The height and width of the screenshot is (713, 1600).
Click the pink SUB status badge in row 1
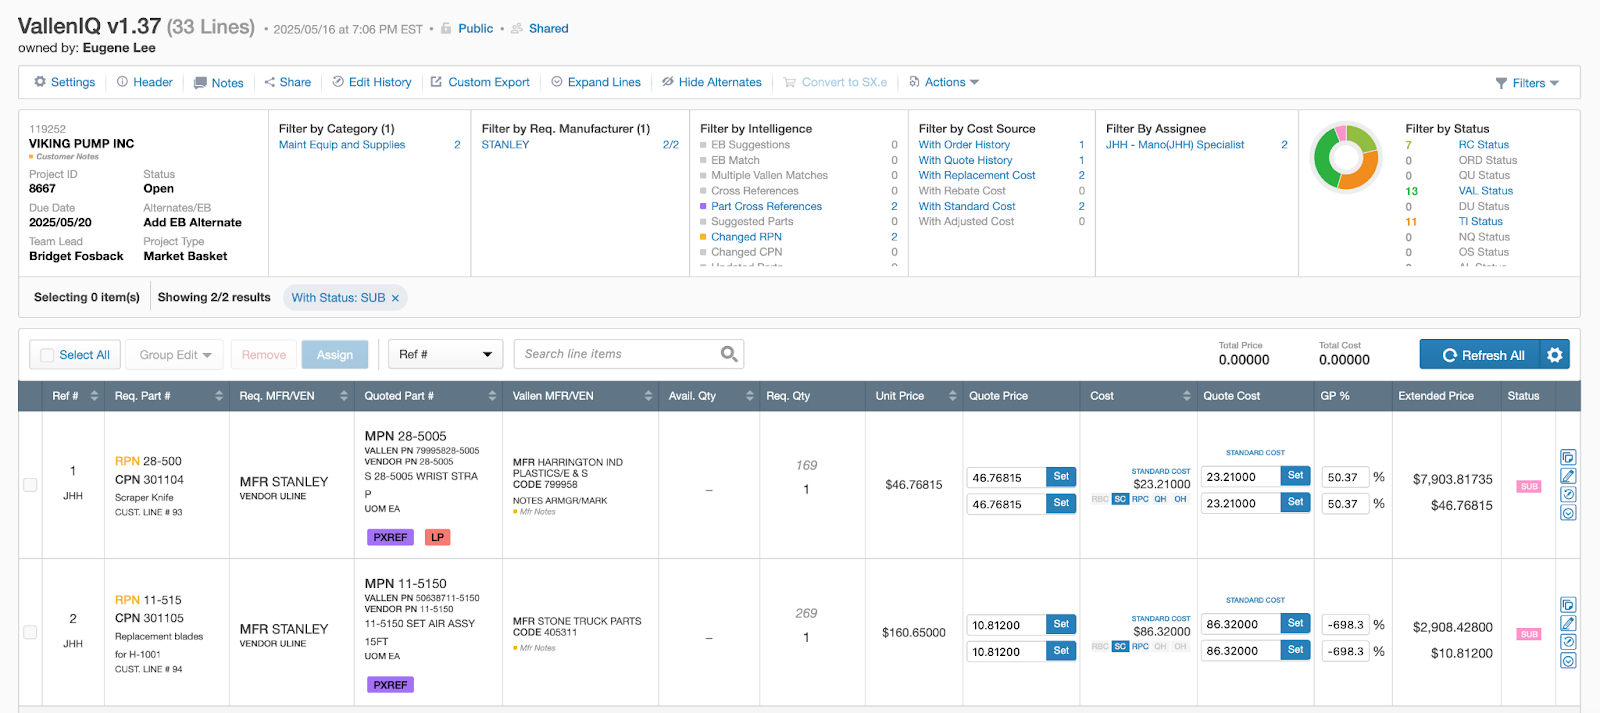(x=1528, y=487)
